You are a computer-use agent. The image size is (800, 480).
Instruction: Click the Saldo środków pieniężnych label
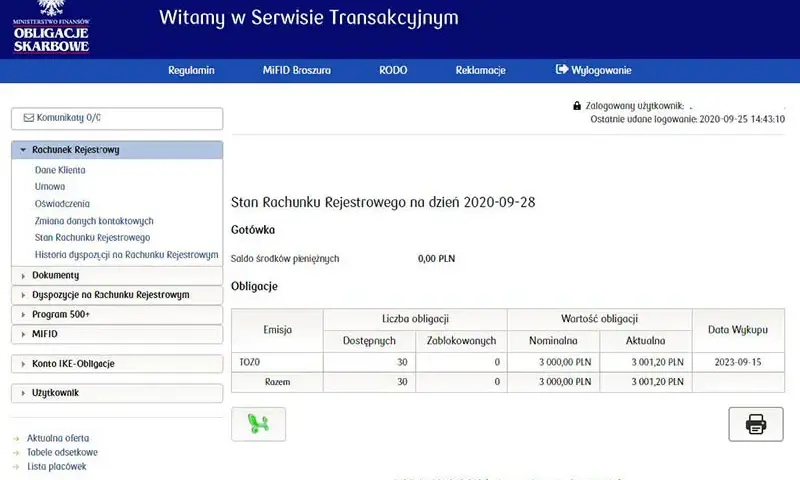(x=285, y=259)
